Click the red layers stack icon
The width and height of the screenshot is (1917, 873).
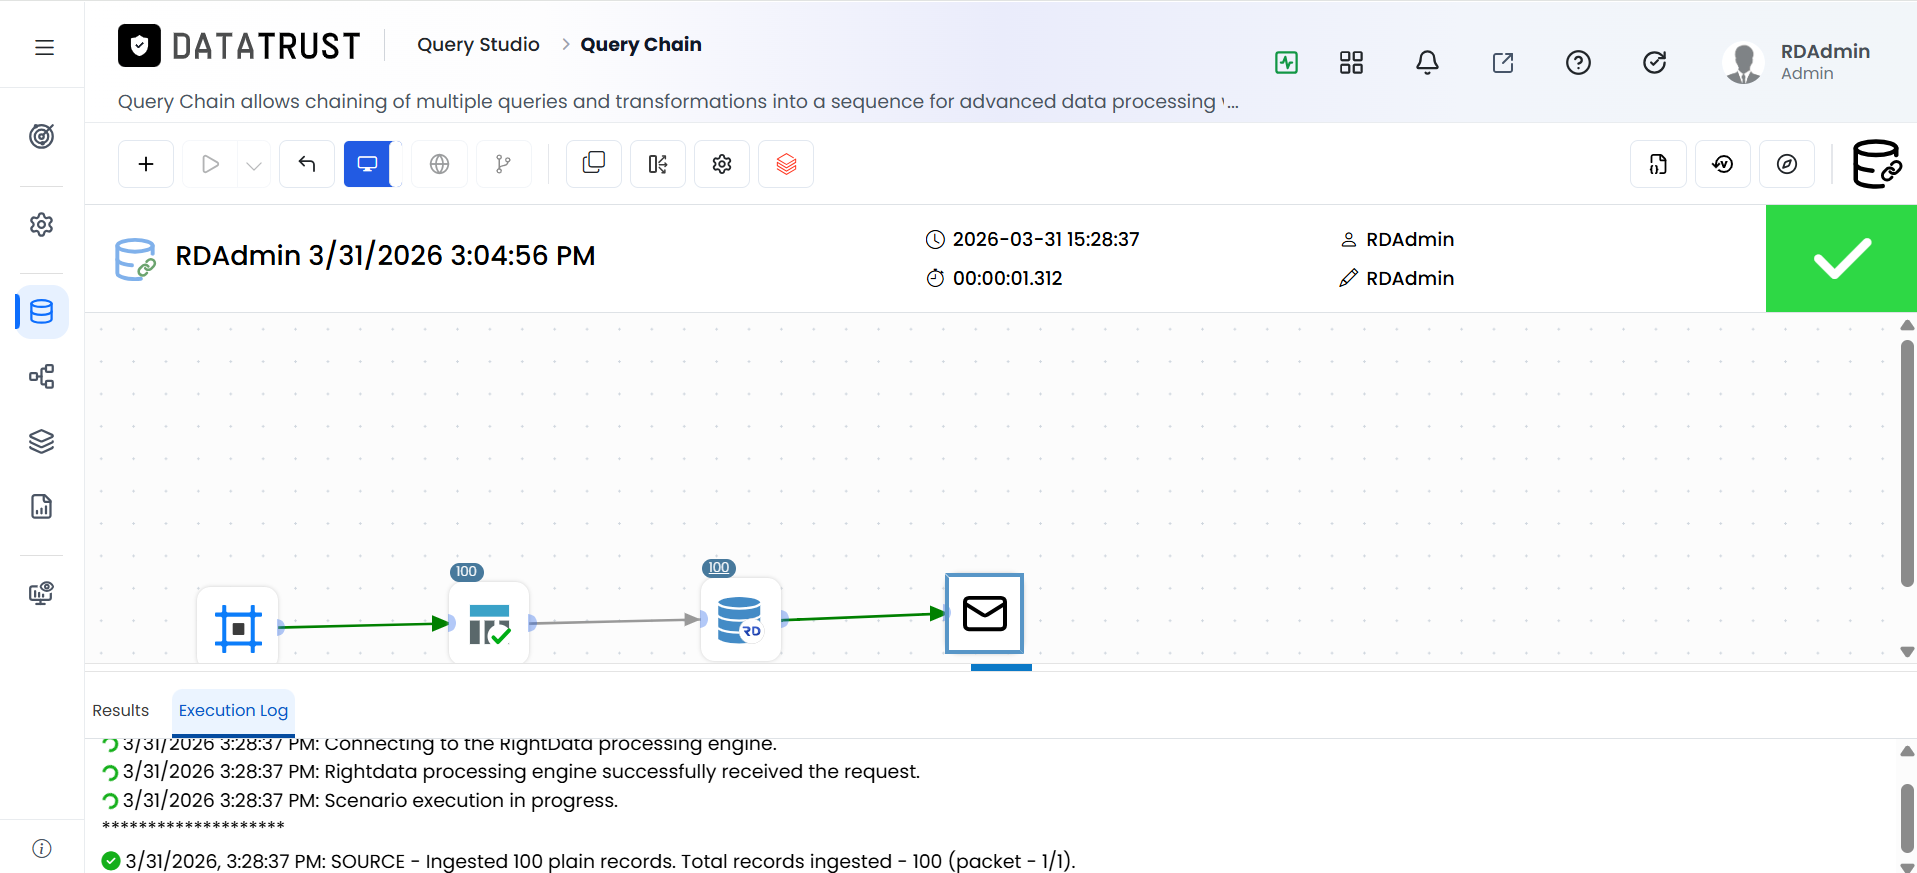click(786, 164)
